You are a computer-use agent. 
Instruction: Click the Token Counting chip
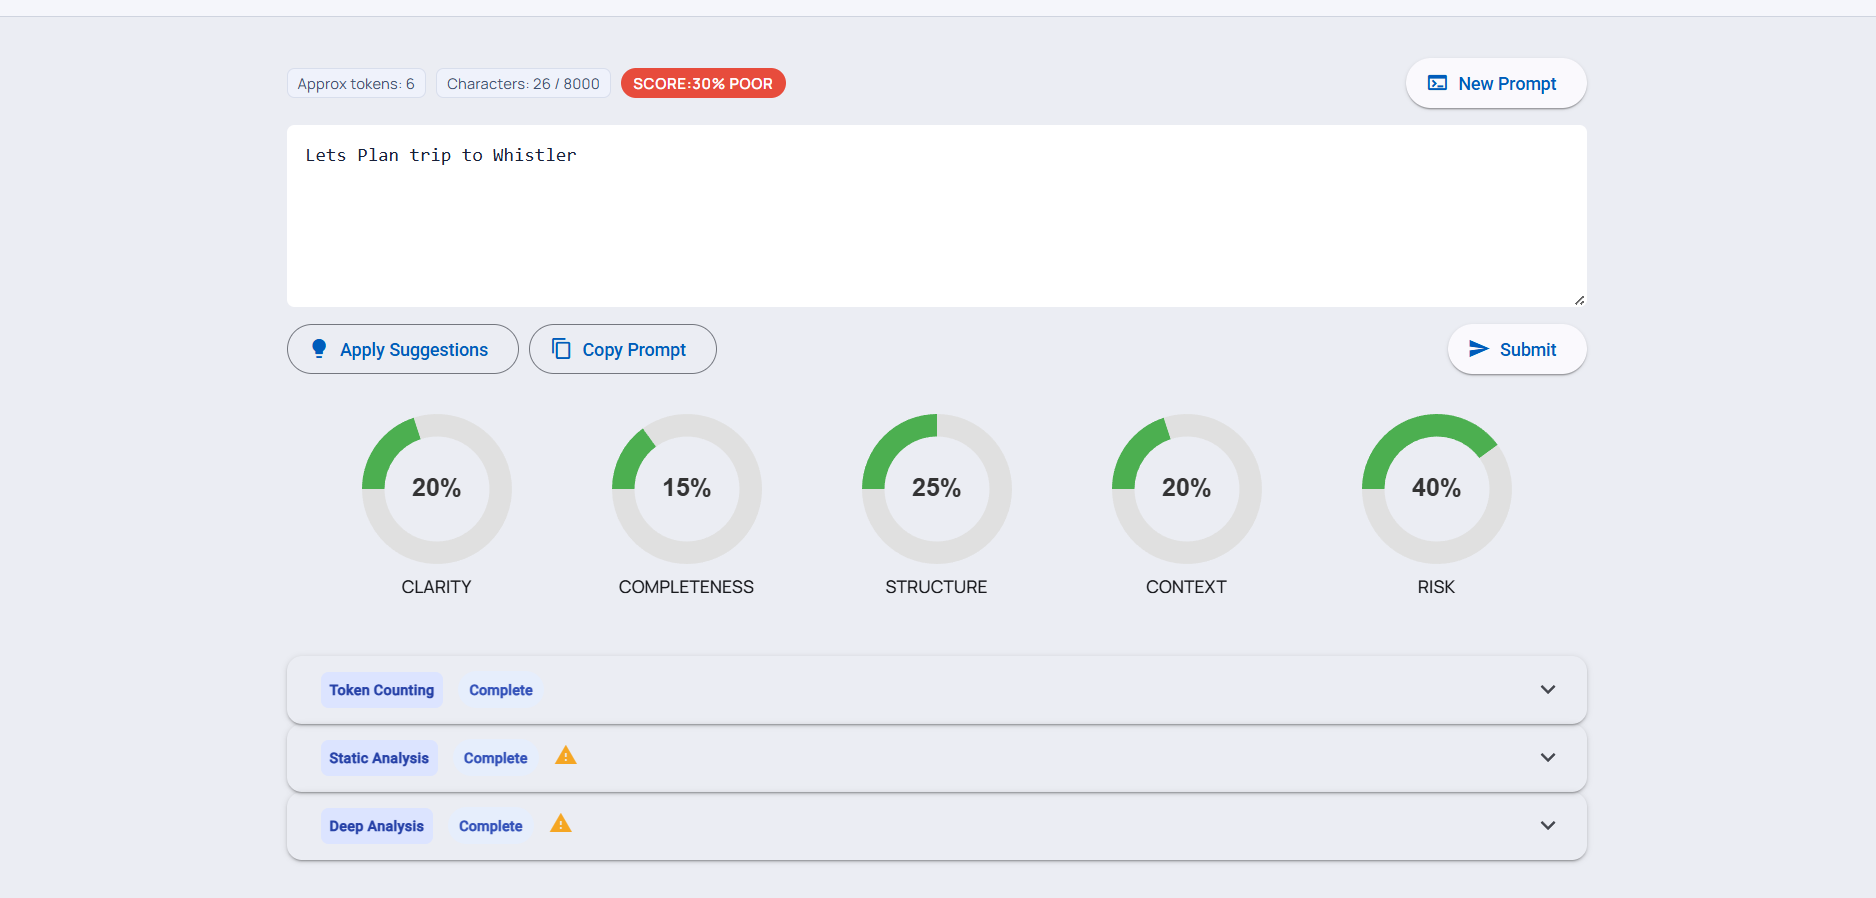pos(382,690)
